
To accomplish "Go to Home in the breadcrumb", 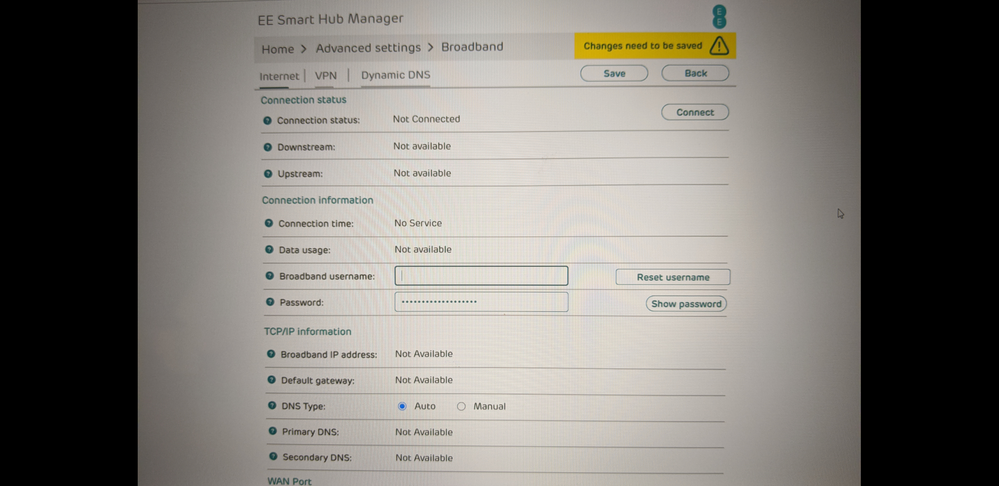I will pyautogui.click(x=278, y=49).
